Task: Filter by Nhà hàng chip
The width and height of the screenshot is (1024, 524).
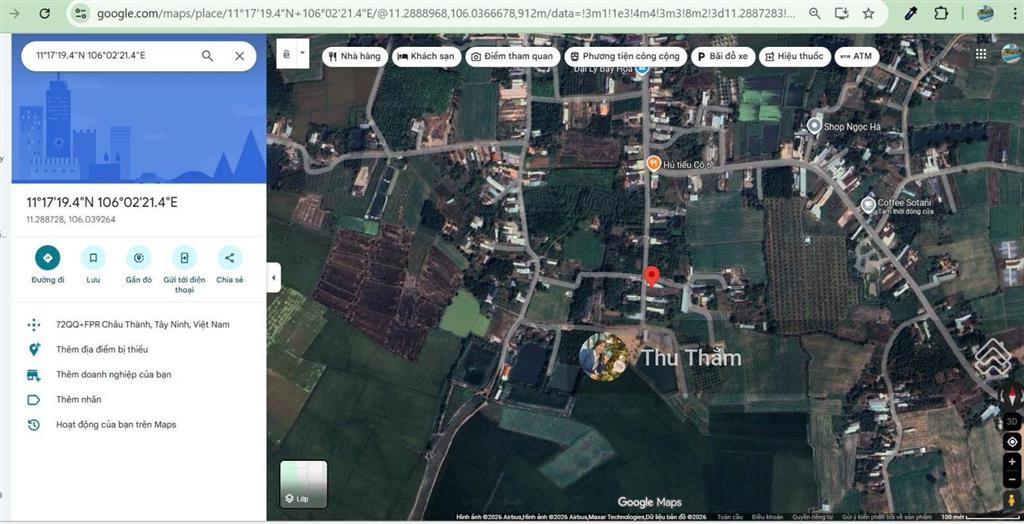Action: pyautogui.click(x=355, y=56)
